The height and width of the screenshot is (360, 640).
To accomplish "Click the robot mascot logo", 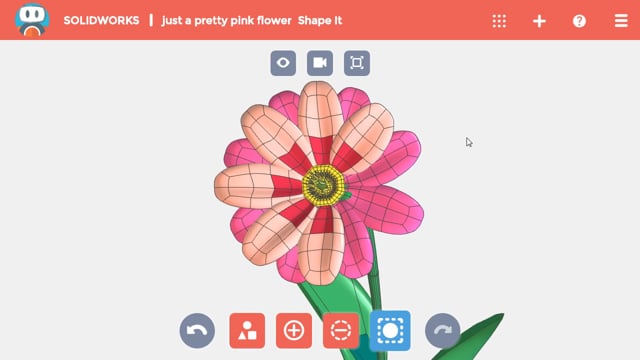I will point(32,20).
